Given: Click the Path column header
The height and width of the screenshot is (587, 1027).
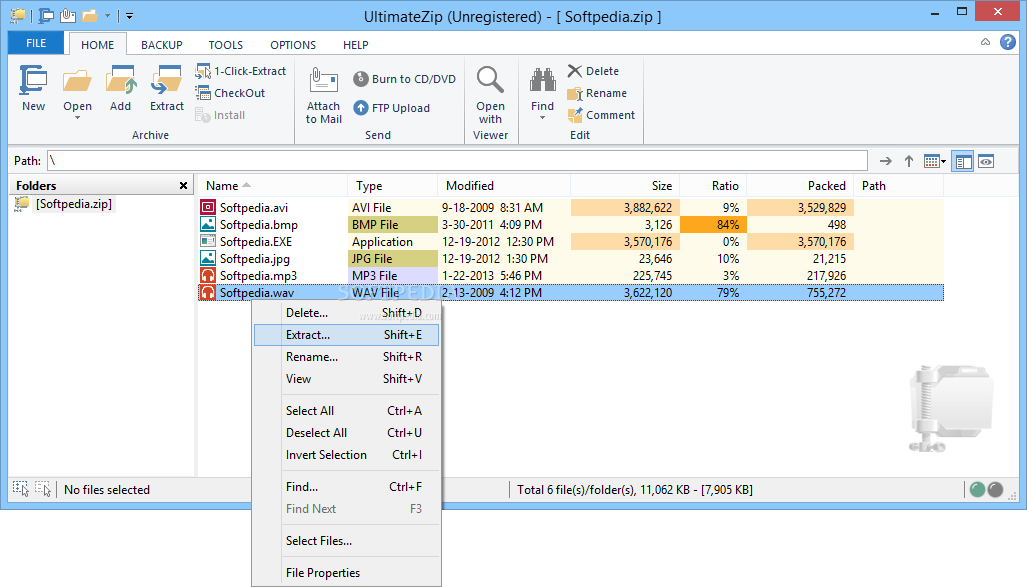Looking at the screenshot, I should point(899,186).
